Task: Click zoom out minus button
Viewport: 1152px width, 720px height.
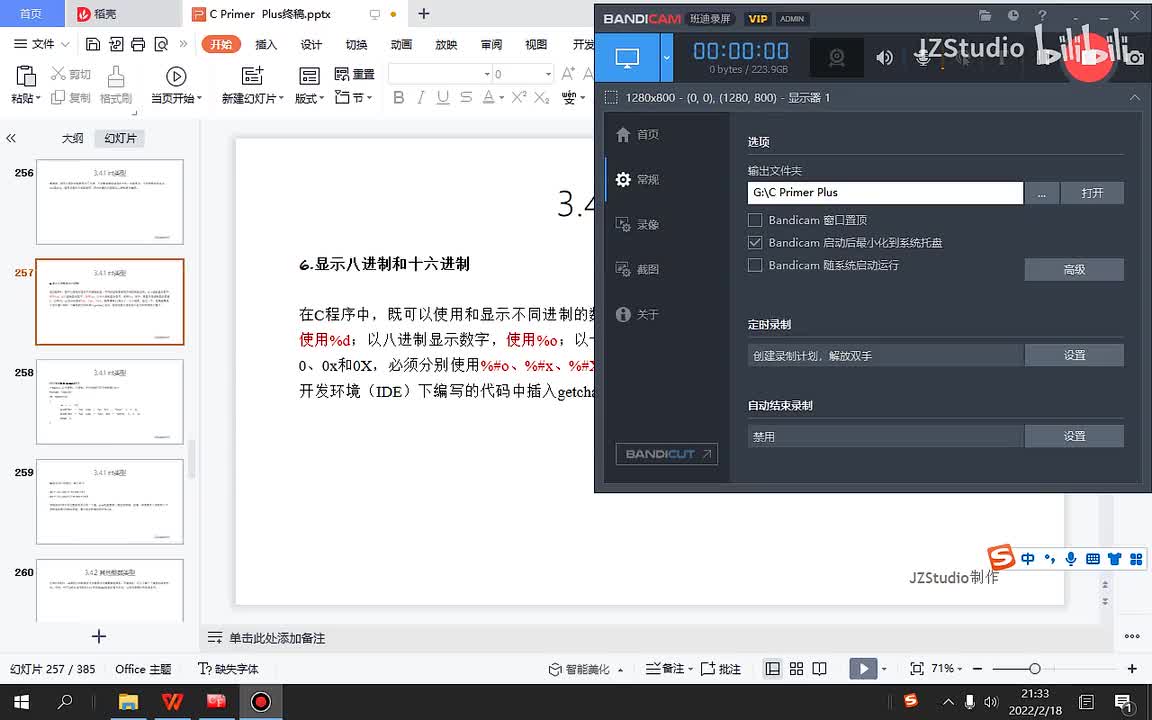Action: click(x=977, y=669)
